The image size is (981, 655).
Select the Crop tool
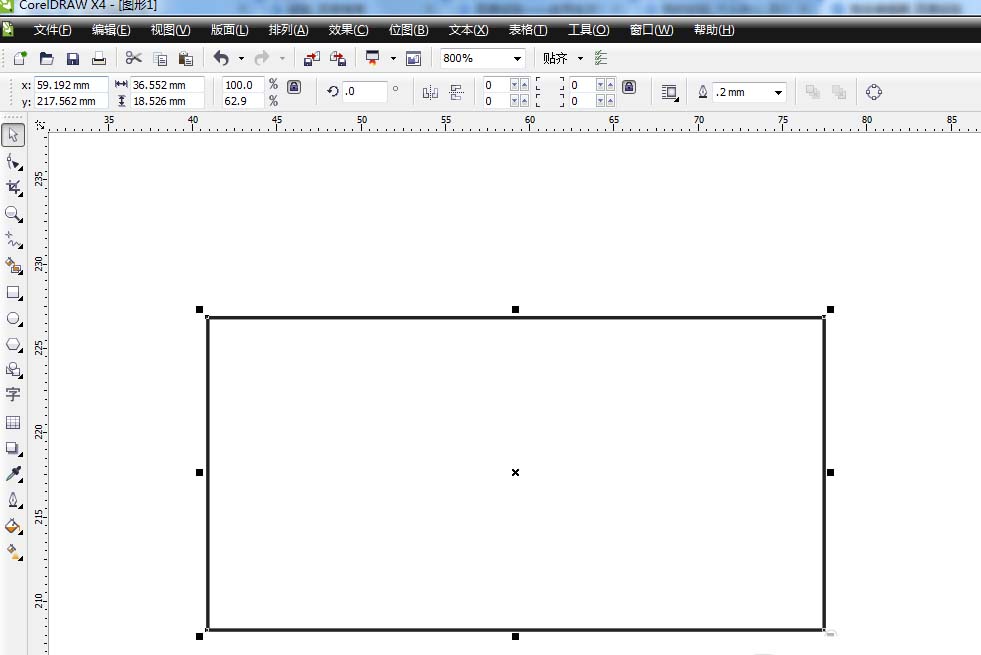[13, 188]
